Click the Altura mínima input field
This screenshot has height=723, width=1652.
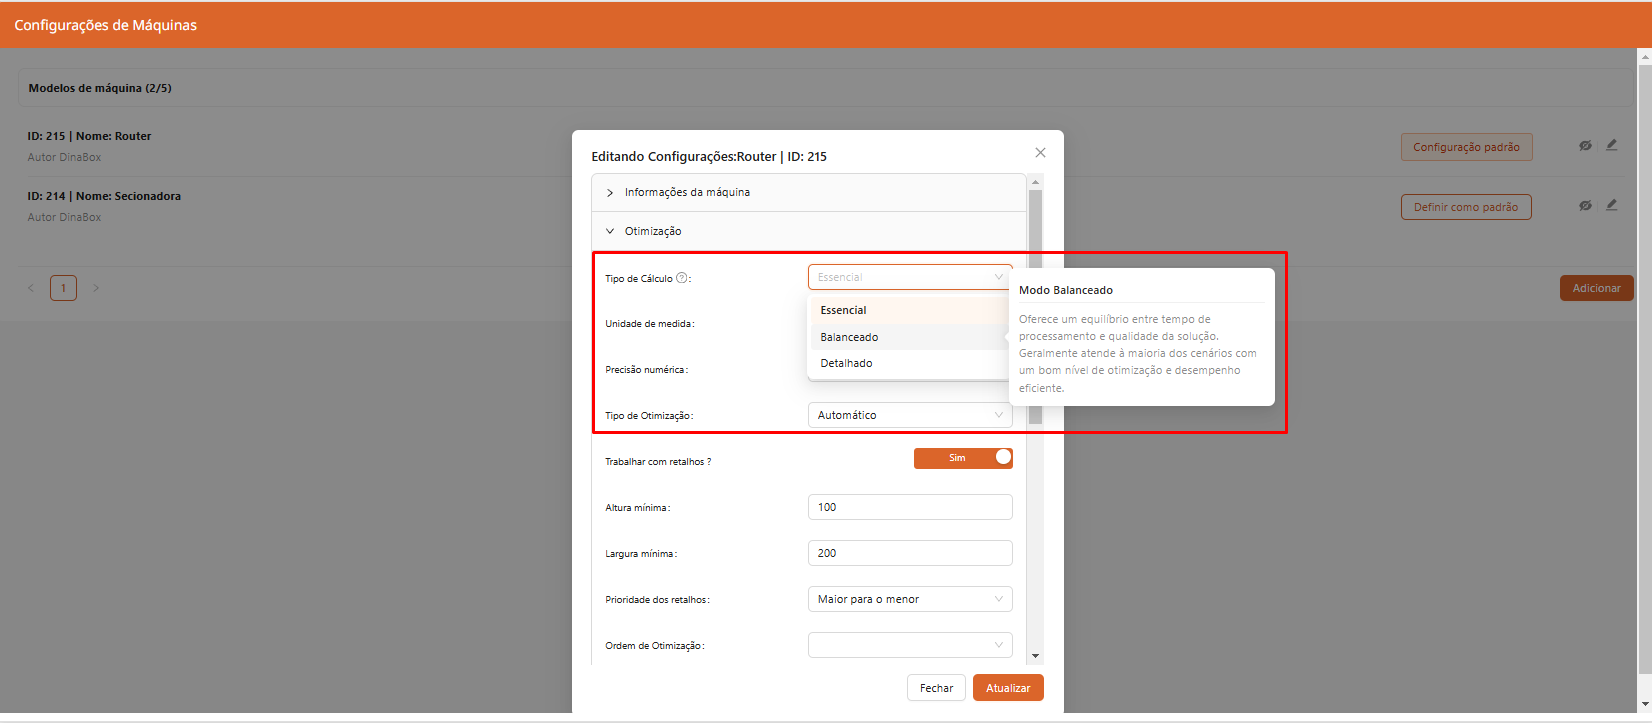click(909, 507)
